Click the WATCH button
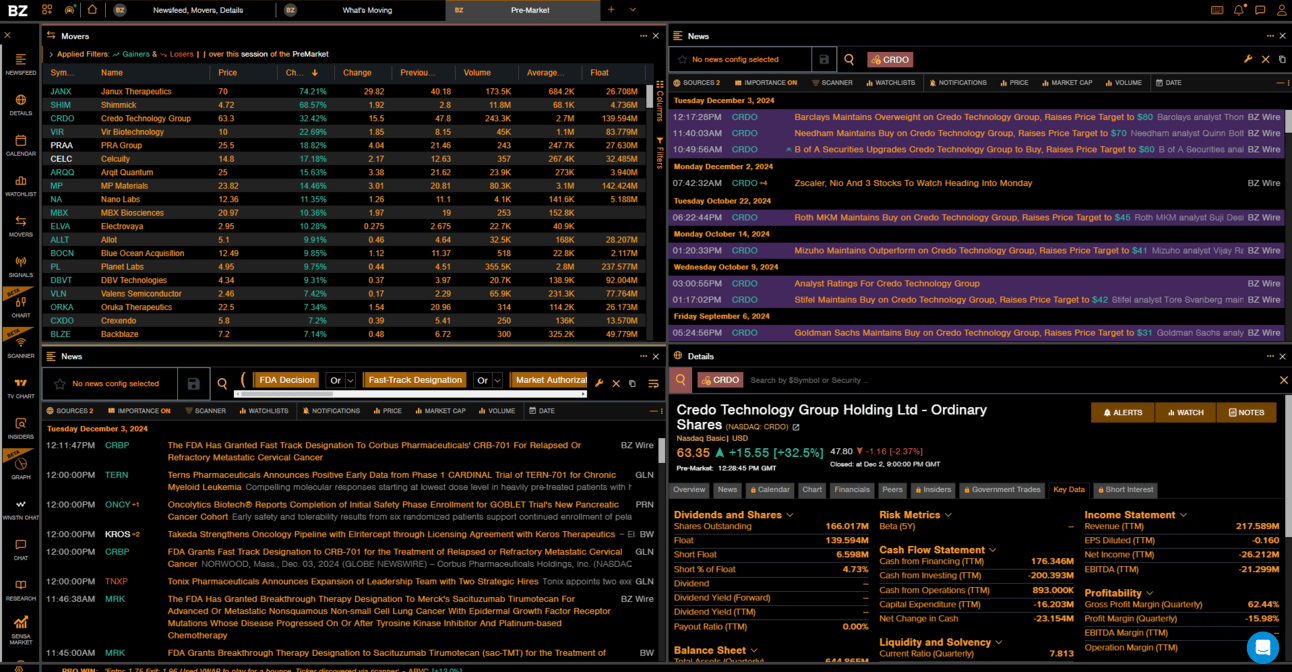The image size is (1292, 672). click(1185, 412)
